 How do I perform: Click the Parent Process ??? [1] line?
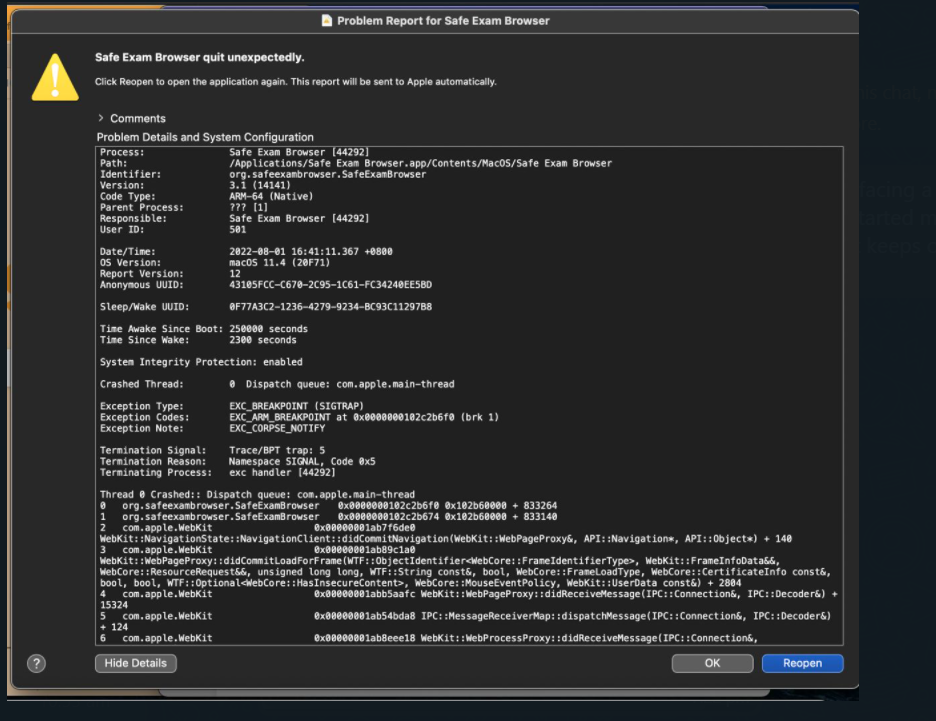click(184, 207)
